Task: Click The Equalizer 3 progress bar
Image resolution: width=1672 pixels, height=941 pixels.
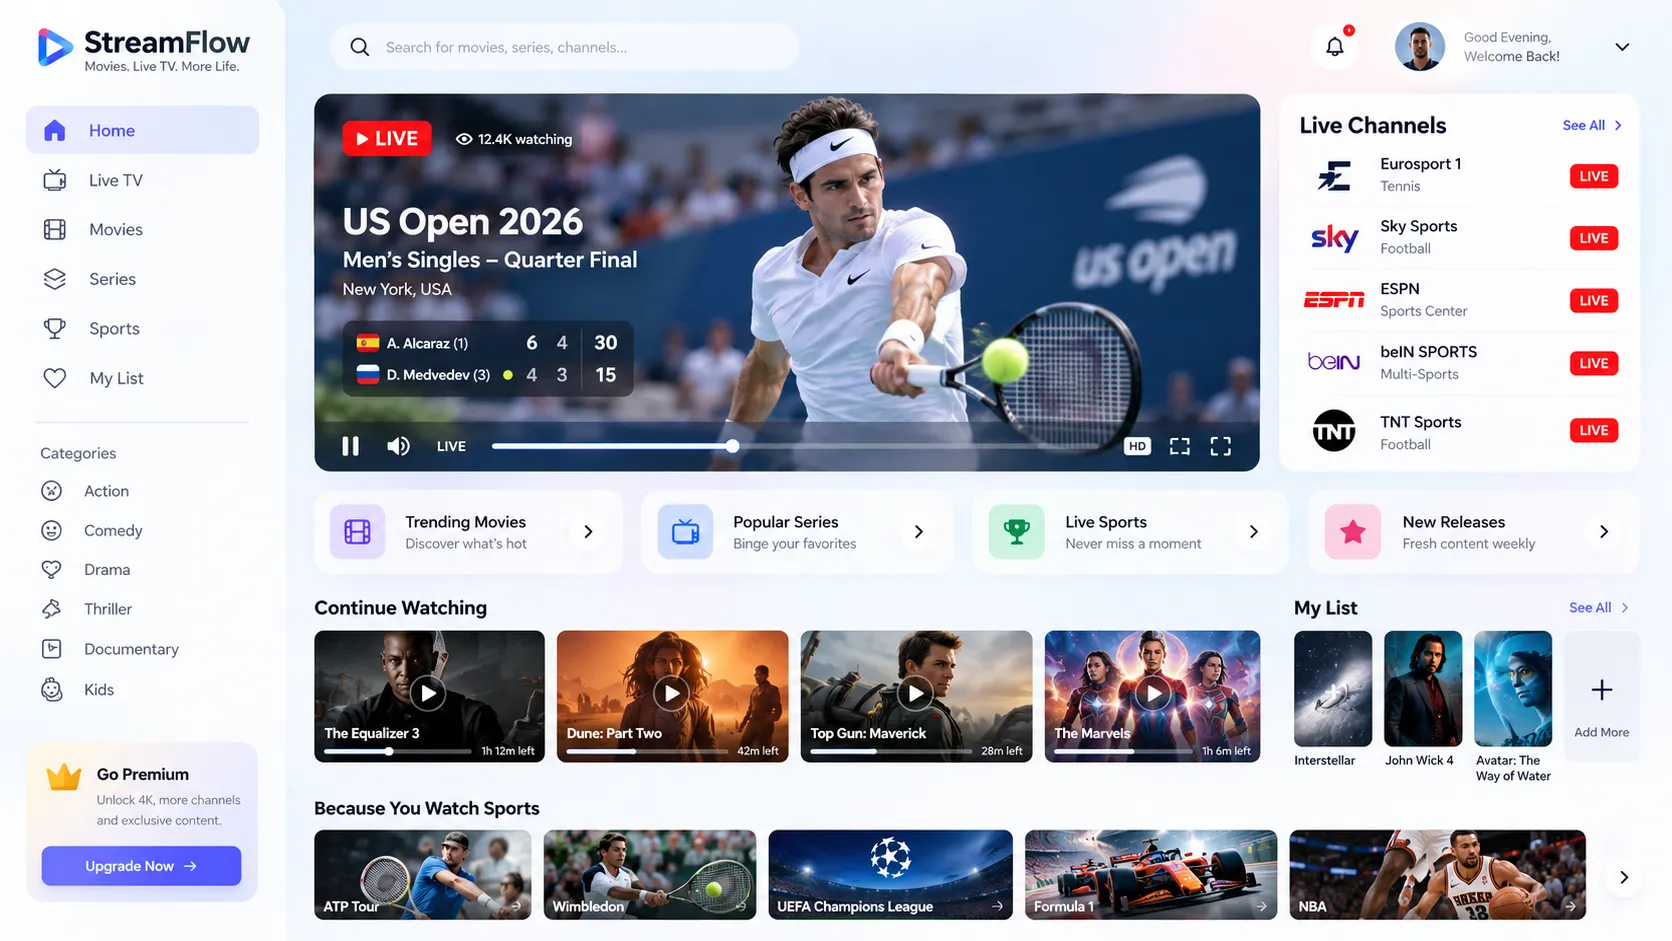Action: click(x=397, y=751)
